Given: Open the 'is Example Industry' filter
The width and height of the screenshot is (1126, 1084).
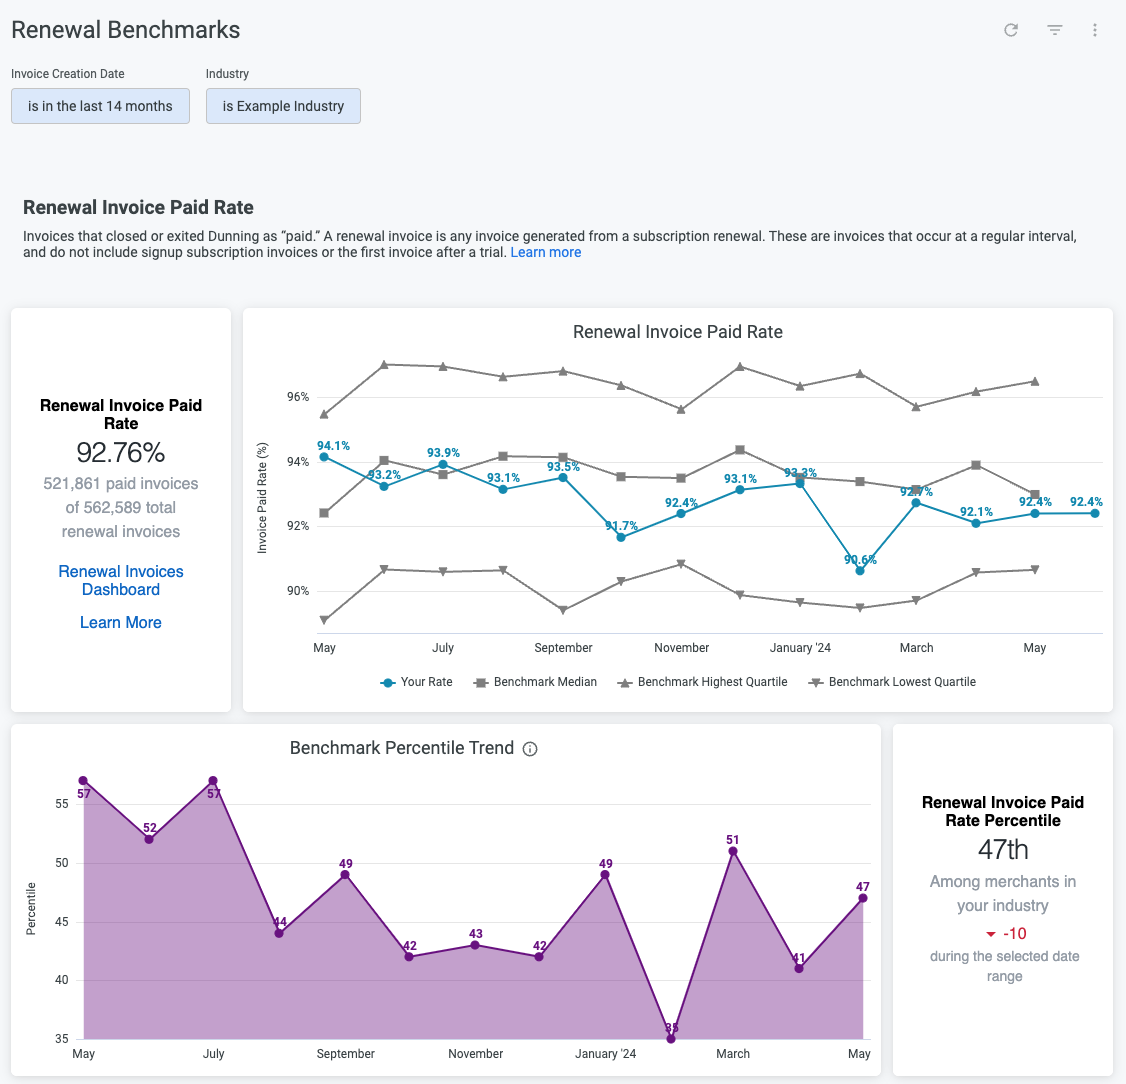Looking at the screenshot, I should [x=283, y=106].
